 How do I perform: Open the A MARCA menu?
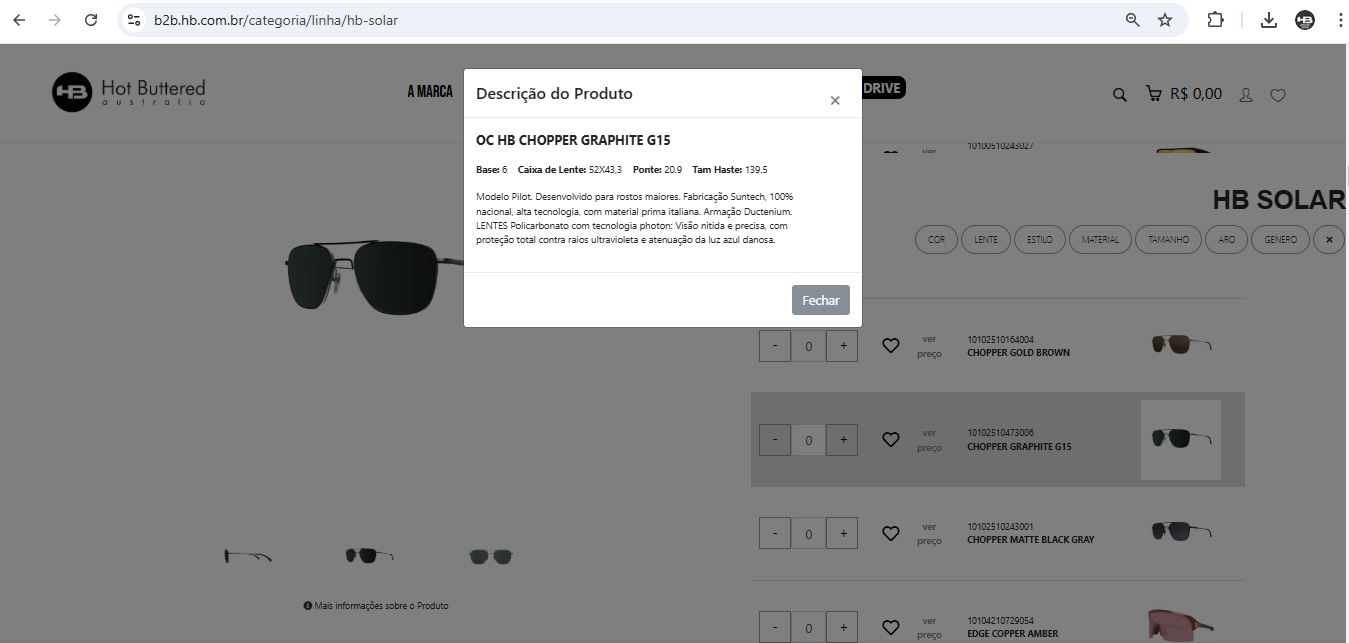(430, 91)
